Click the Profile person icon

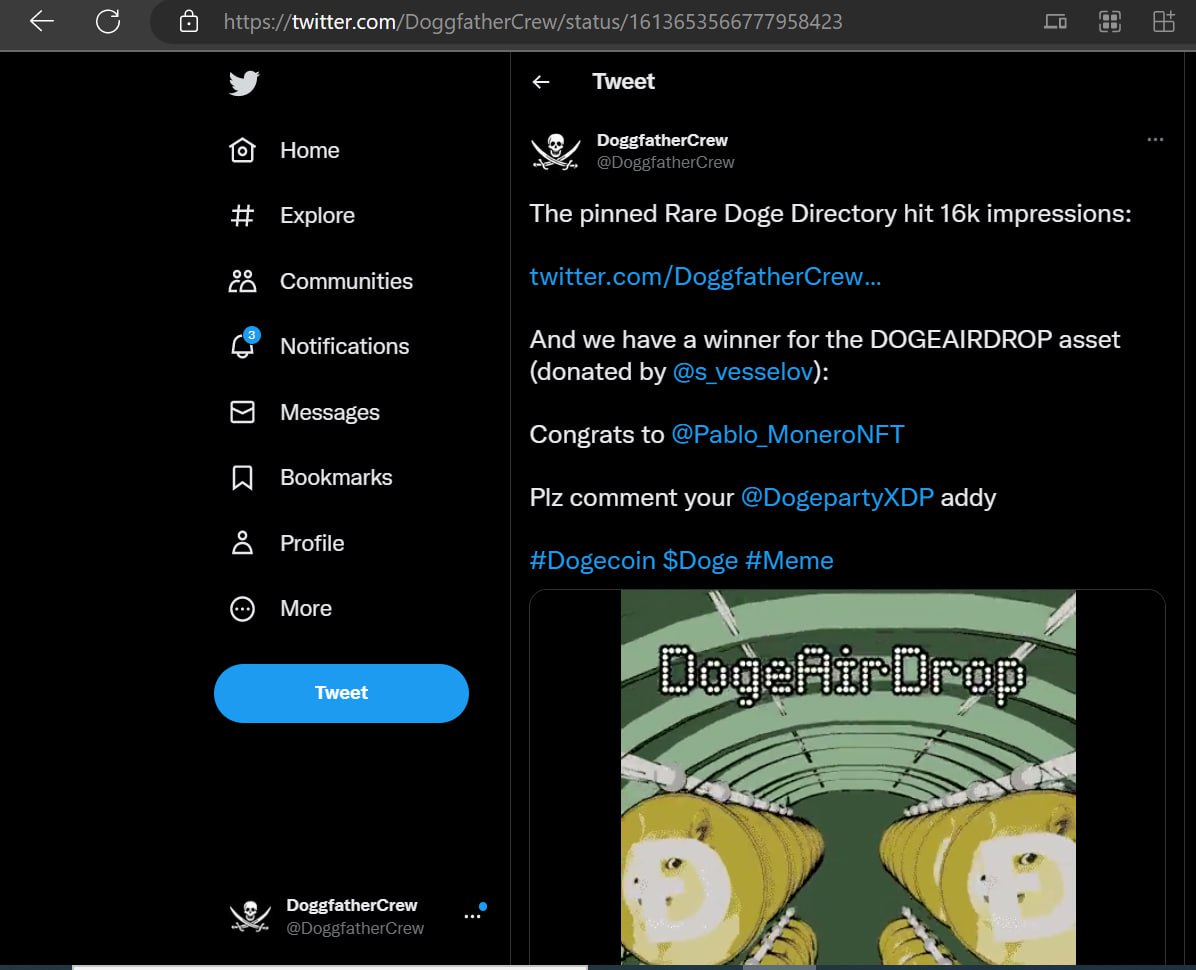click(x=243, y=543)
